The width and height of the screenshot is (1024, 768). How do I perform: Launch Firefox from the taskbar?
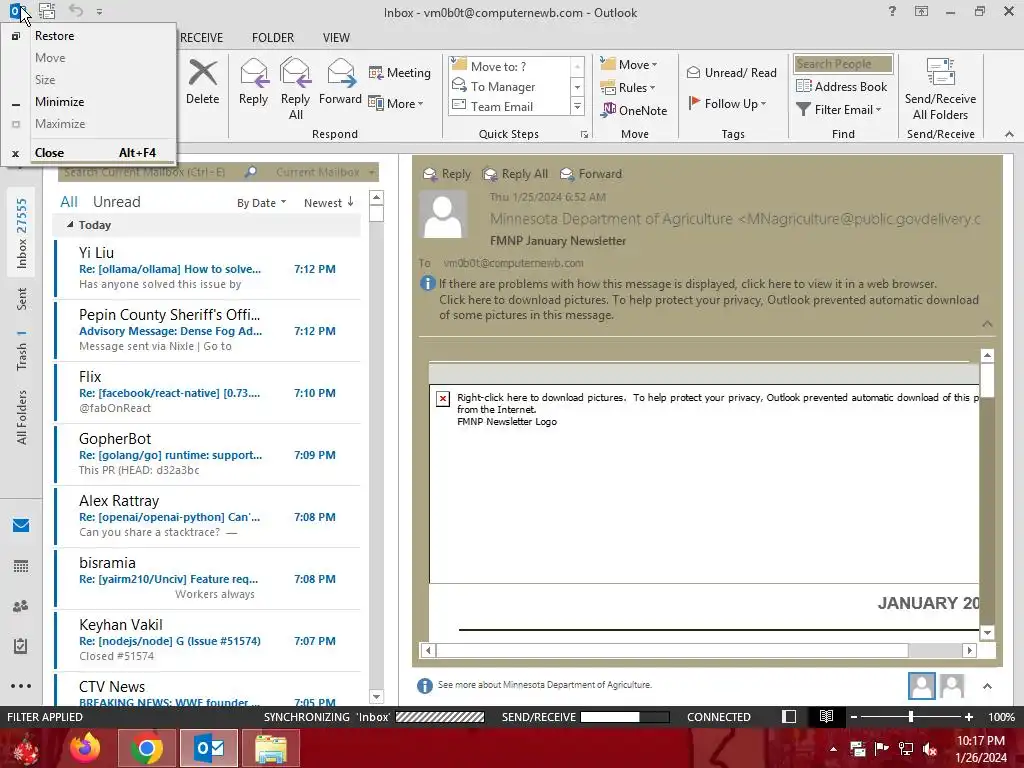click(86, 748)
